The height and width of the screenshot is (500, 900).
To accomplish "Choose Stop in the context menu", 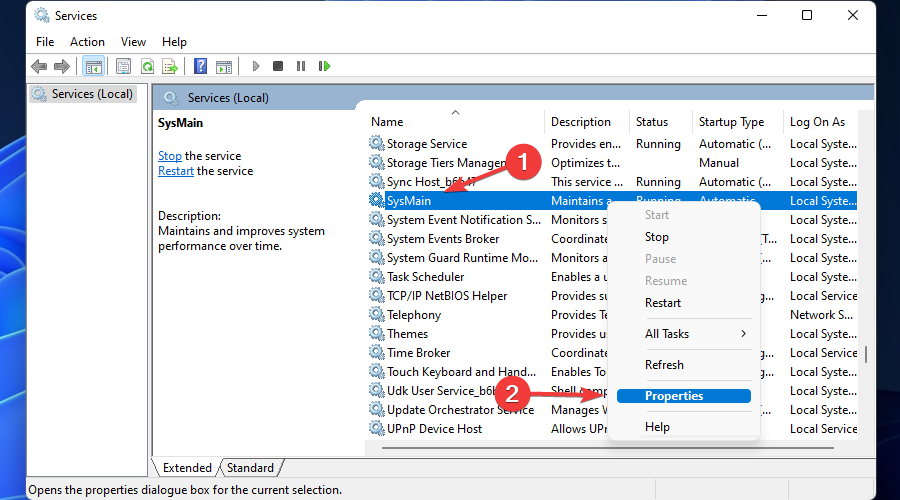I will [x=657, y=237].
